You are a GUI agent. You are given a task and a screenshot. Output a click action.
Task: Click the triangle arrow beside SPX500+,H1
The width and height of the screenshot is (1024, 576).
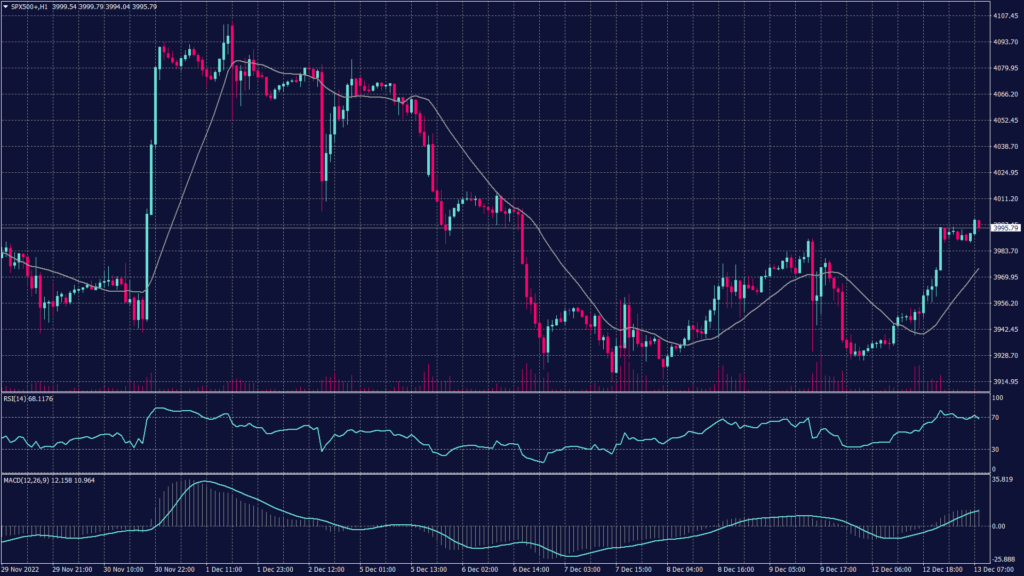point(5,6)
